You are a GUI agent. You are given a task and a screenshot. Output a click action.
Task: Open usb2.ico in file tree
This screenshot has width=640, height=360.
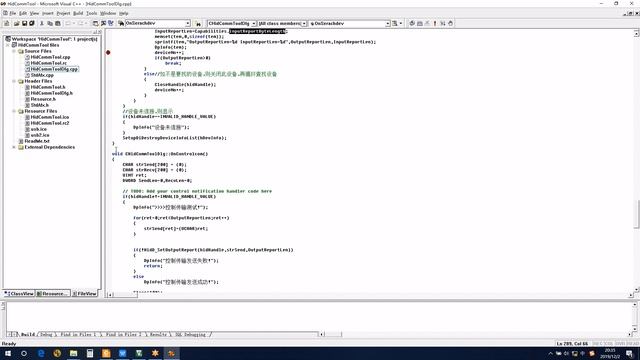click(x=40, y=135)
